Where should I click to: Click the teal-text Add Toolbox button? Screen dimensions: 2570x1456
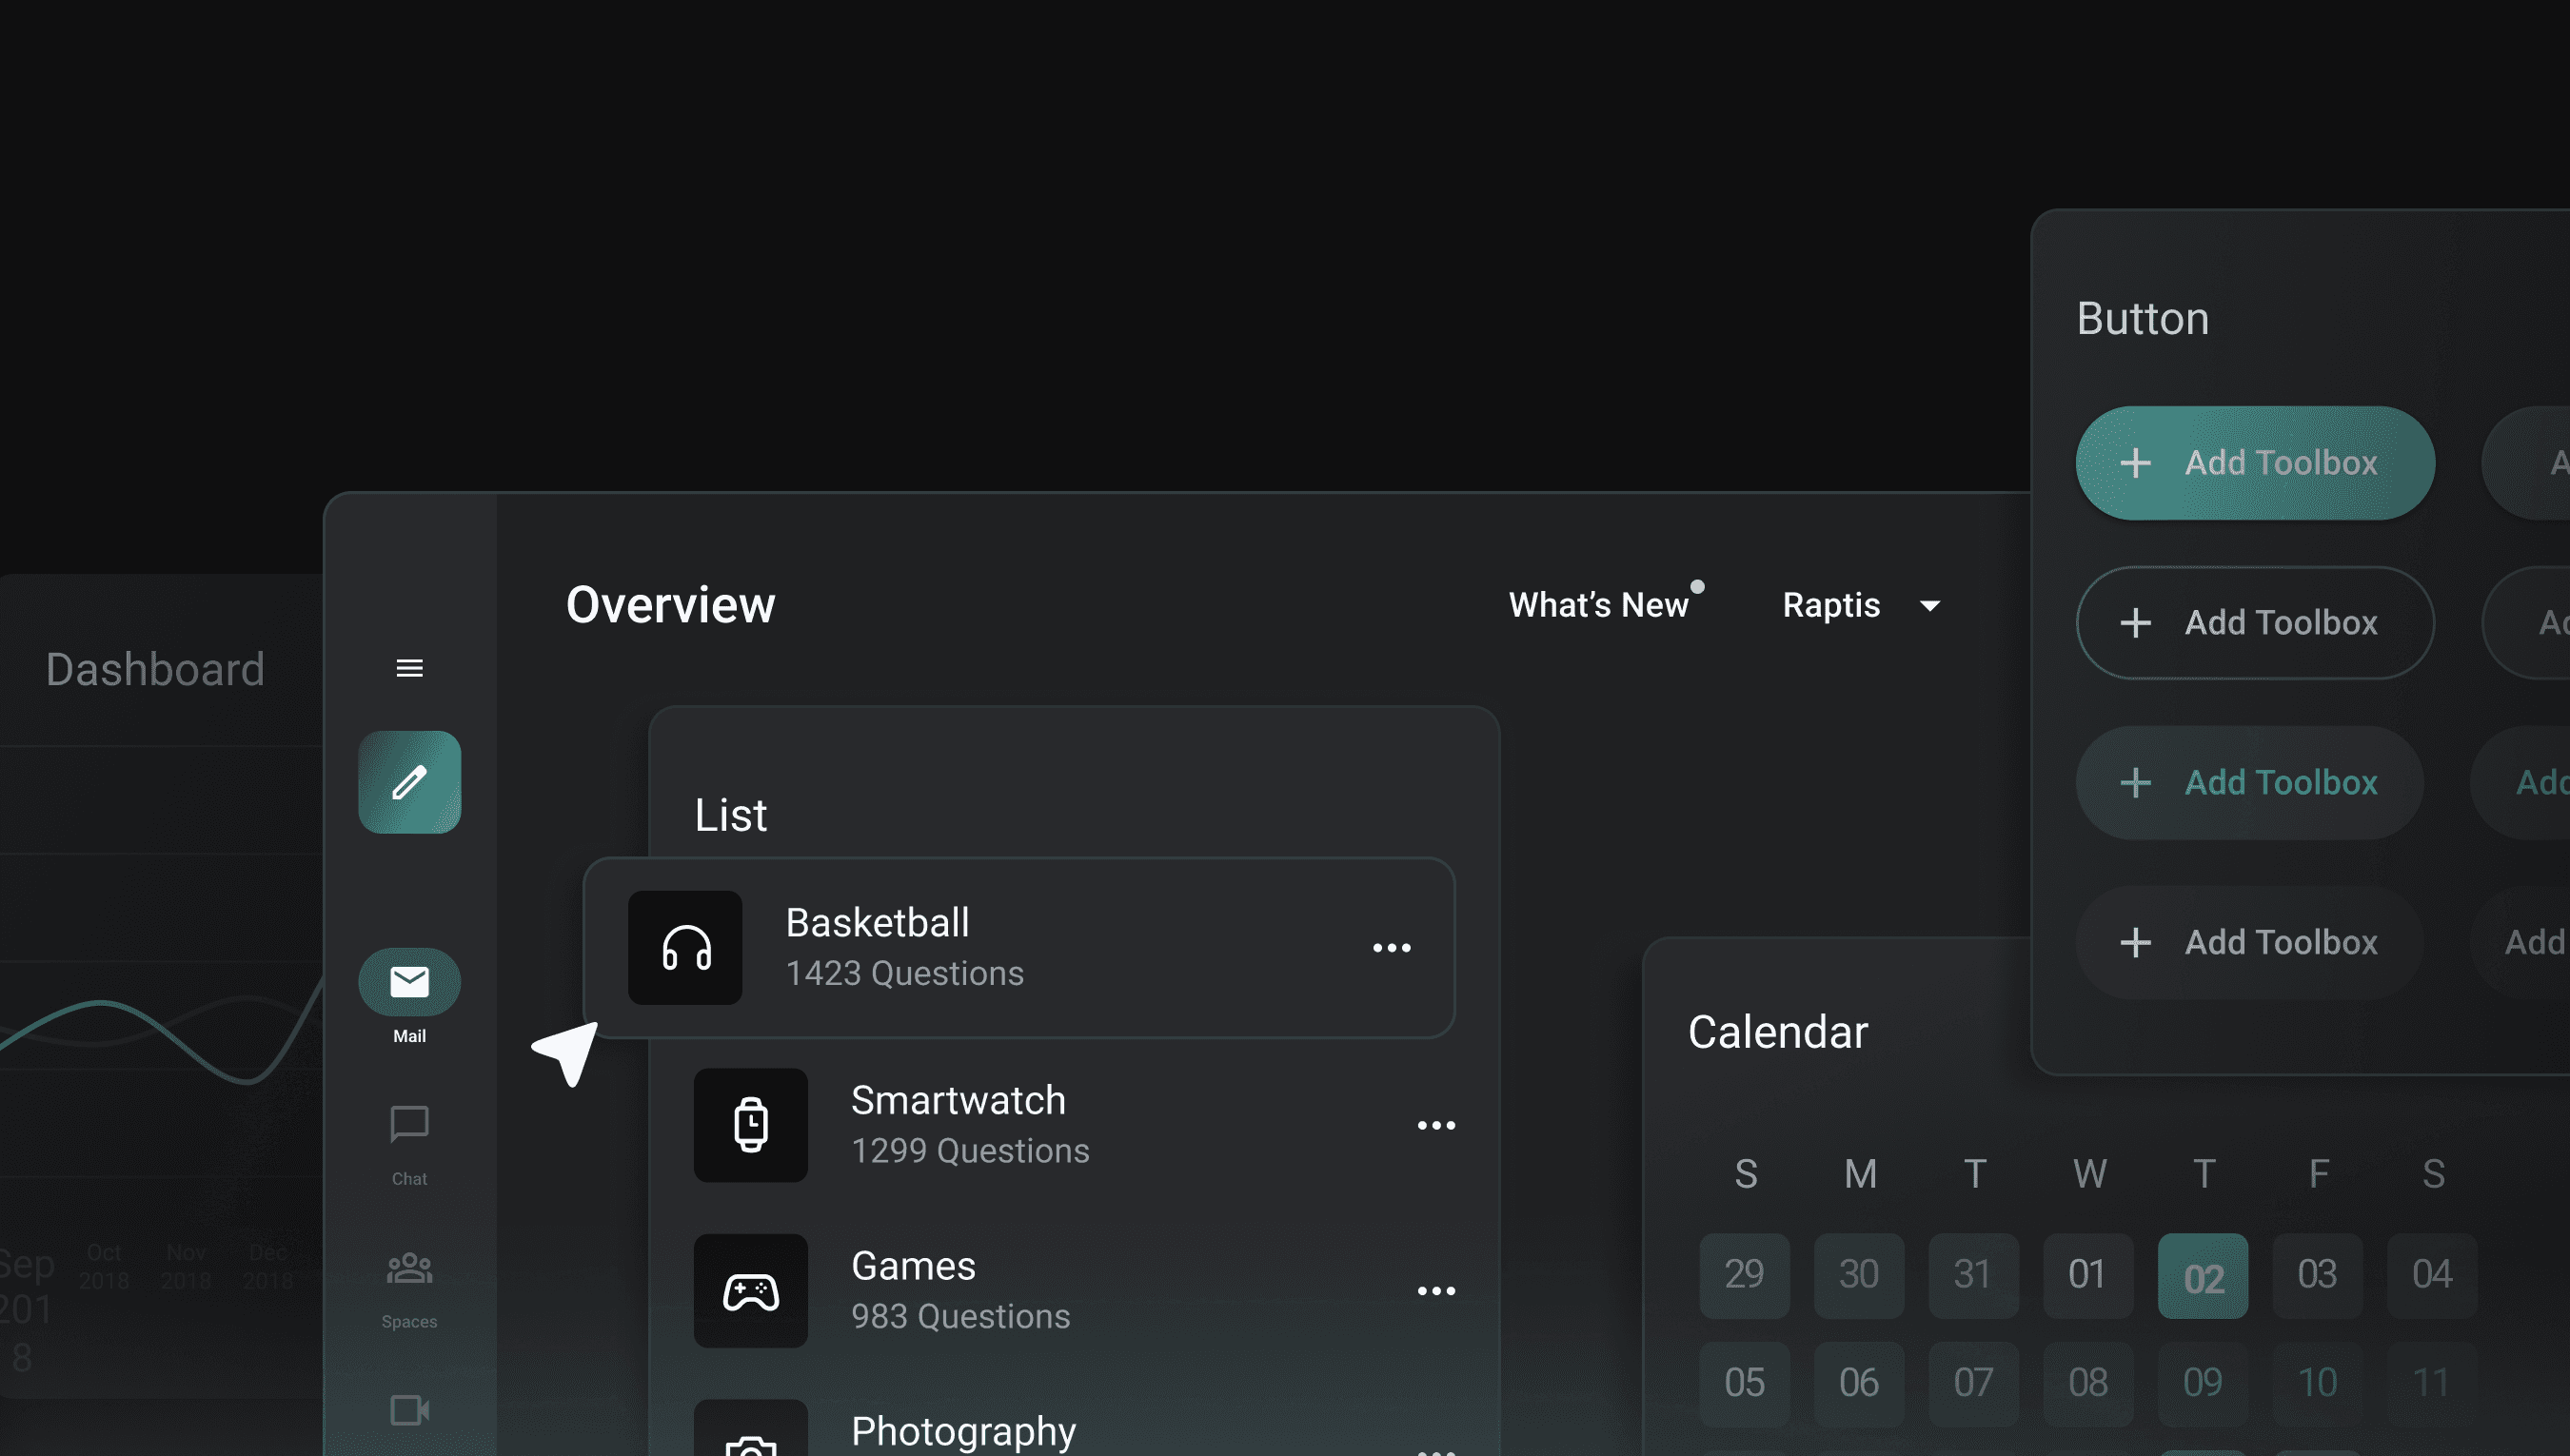tap(2250, 783)
